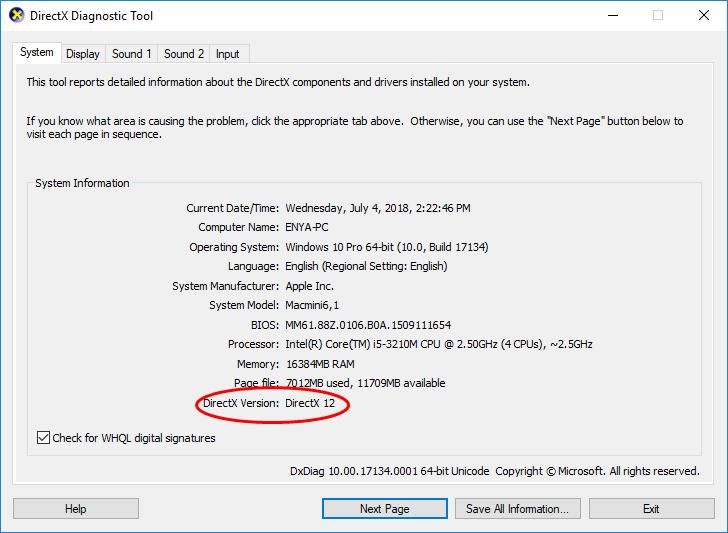
Task: Minimize the DirectX Diagnostic Tool window
Action: click(611, 16)
